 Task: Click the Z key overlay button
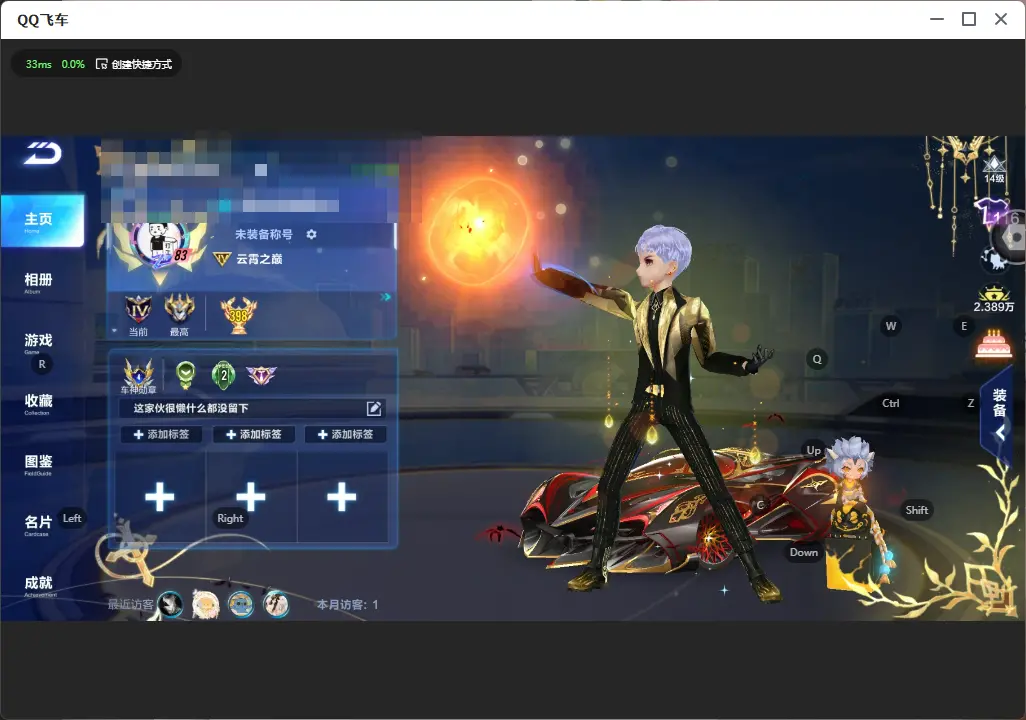click(971, 403)
